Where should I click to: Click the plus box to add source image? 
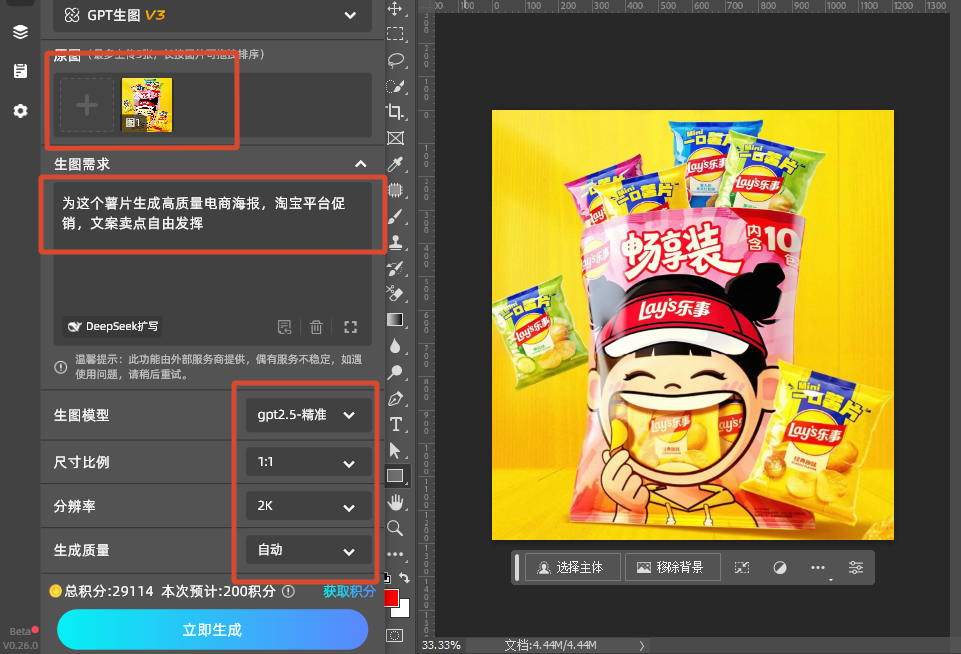[86, 105]
